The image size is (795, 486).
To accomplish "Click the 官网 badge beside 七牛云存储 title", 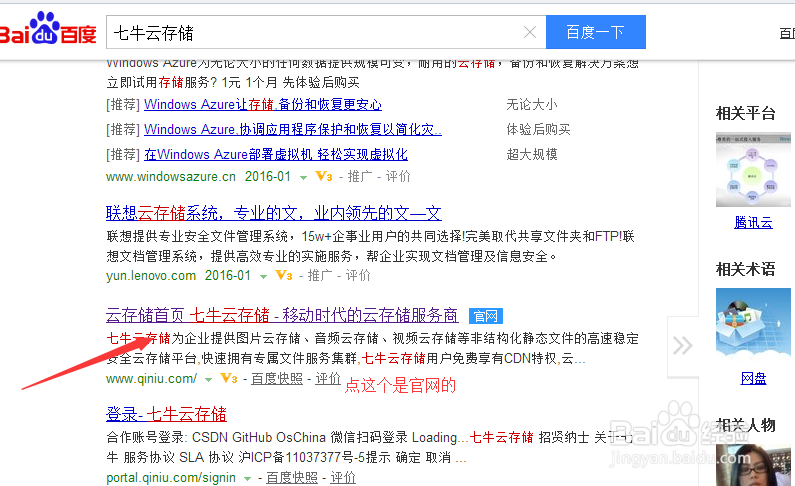I will (486, 316).
